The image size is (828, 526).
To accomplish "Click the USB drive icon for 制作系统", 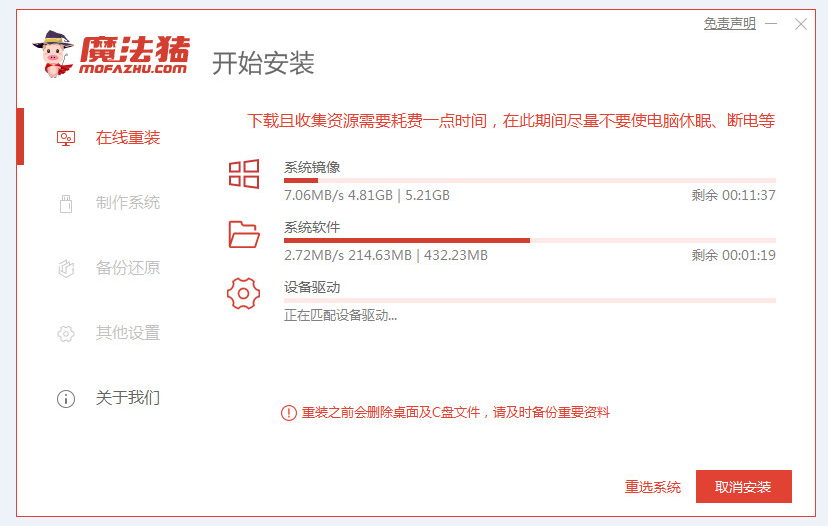I will tap(66, 203).
